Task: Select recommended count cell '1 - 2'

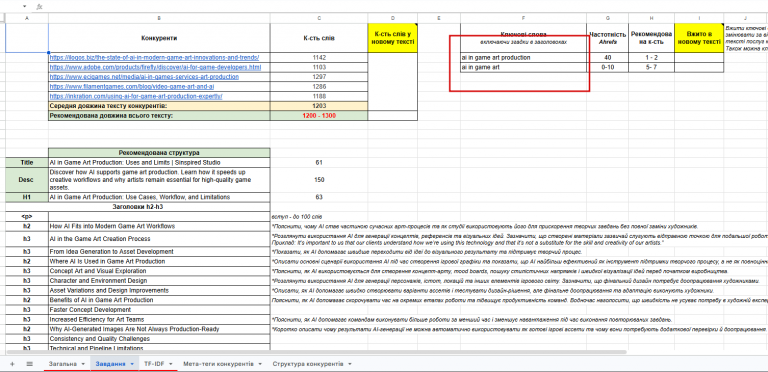Action: [x=651, y=57]
